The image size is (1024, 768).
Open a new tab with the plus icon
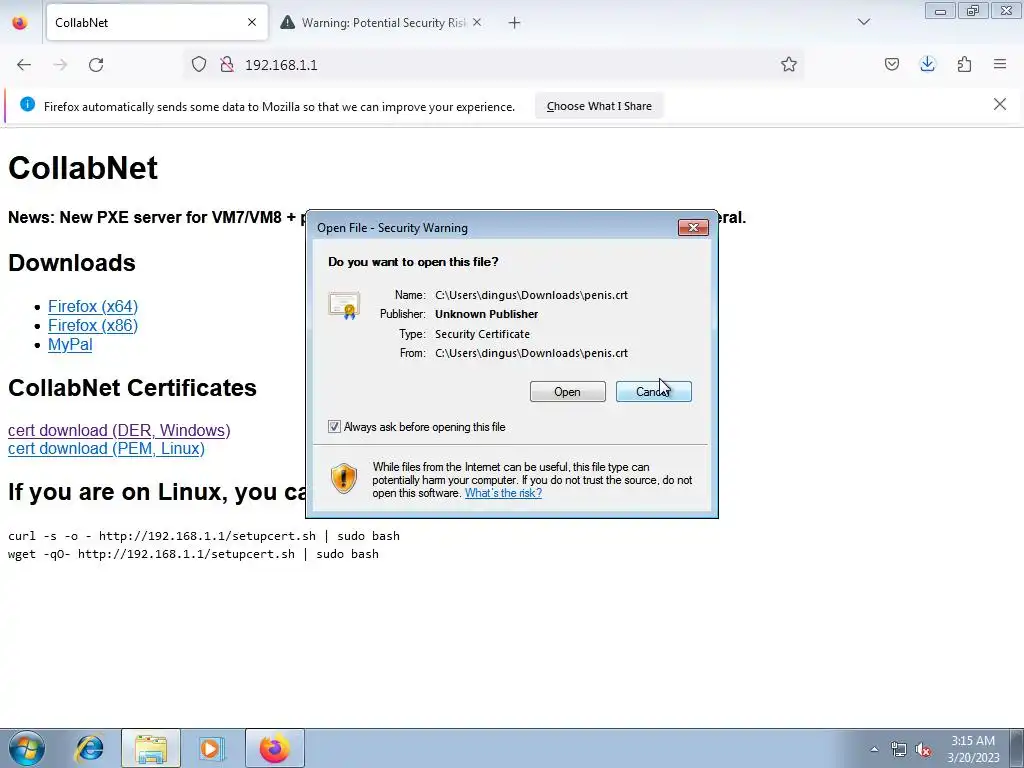point(515,23)
